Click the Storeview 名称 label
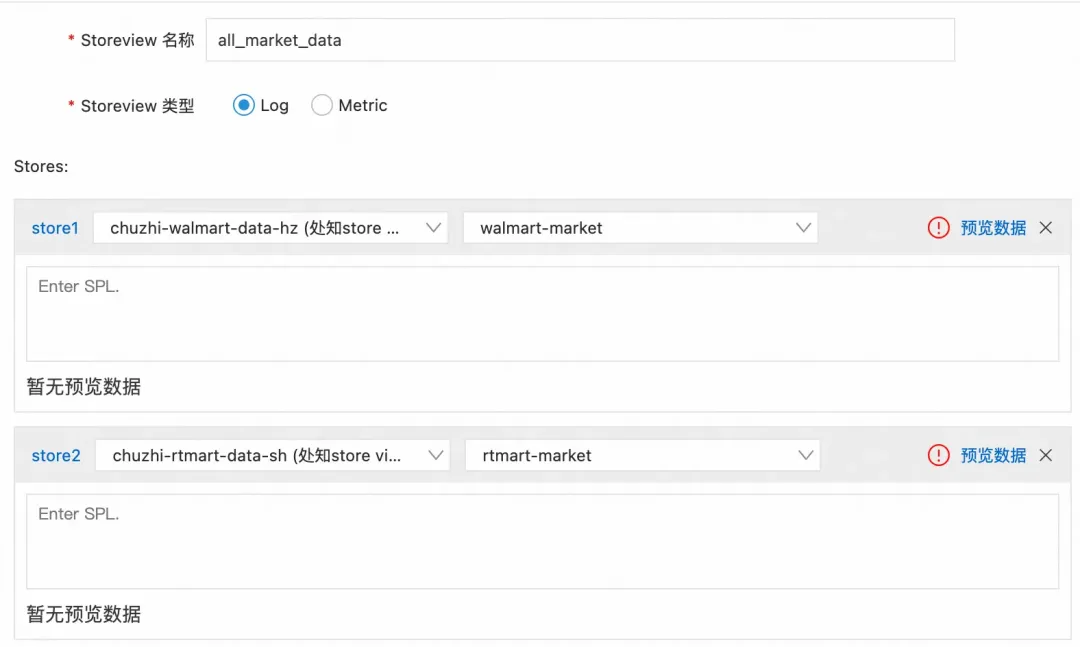Image resolution: width=1080 pixels, height=647 pixels. point(137,40)
